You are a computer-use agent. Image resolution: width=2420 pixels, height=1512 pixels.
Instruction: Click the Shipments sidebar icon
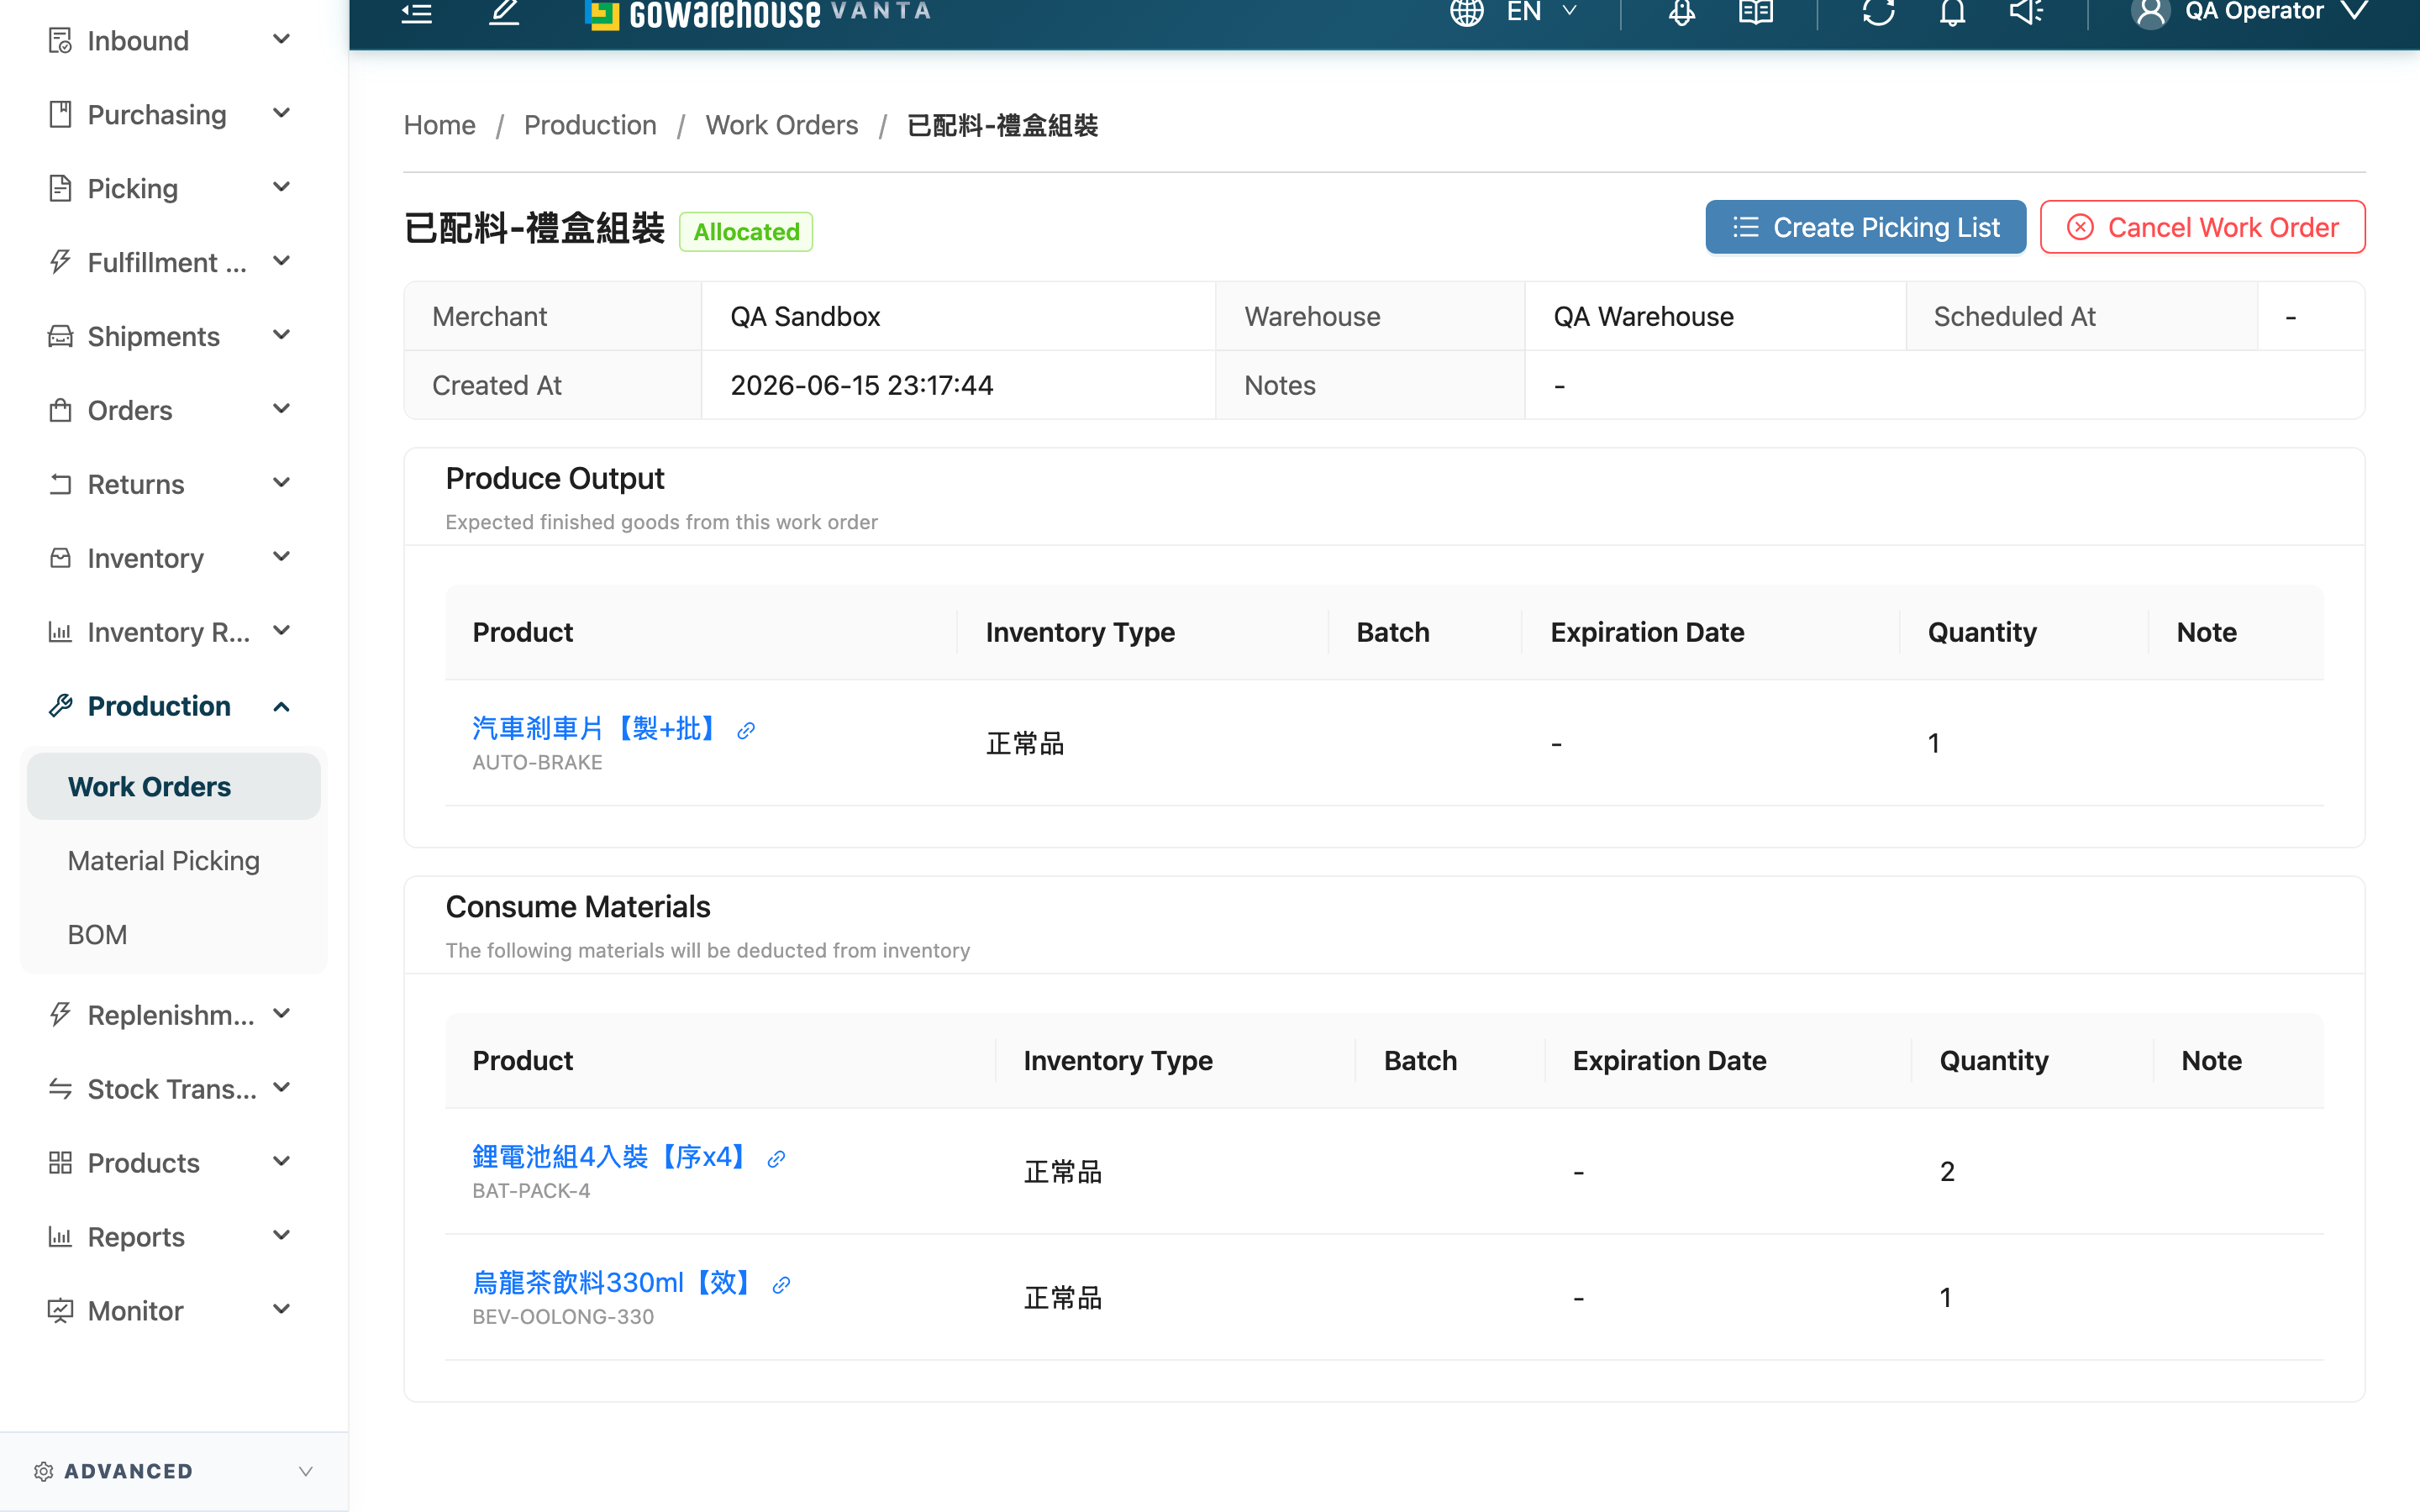[x=60, y=336]
